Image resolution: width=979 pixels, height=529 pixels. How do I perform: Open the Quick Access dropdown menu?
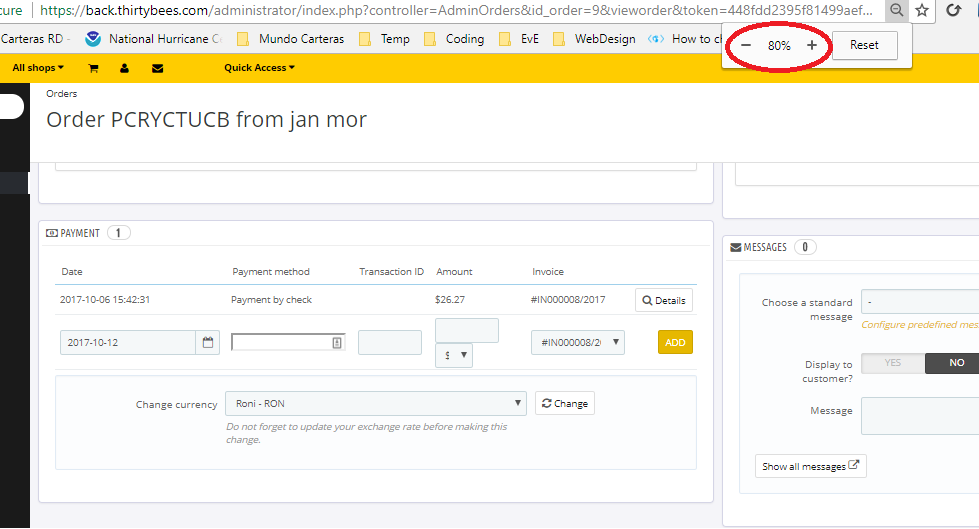(259, 68)
